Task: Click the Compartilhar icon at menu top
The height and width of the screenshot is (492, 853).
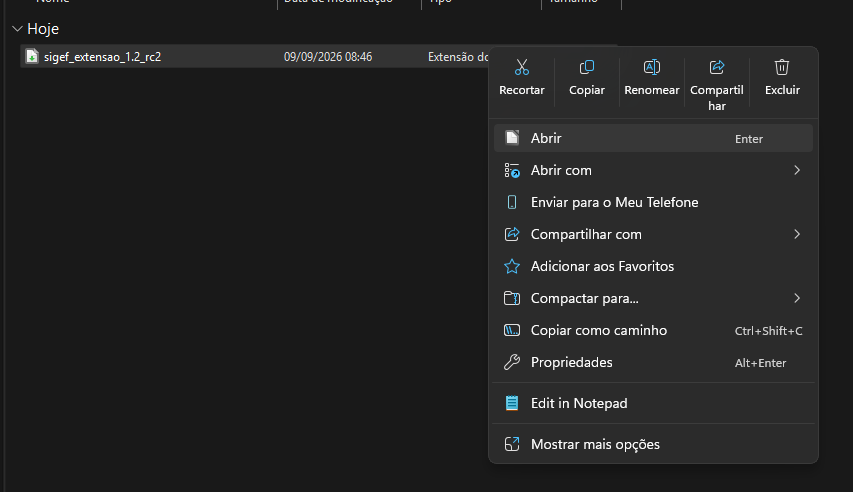Action: pos(716,67)
